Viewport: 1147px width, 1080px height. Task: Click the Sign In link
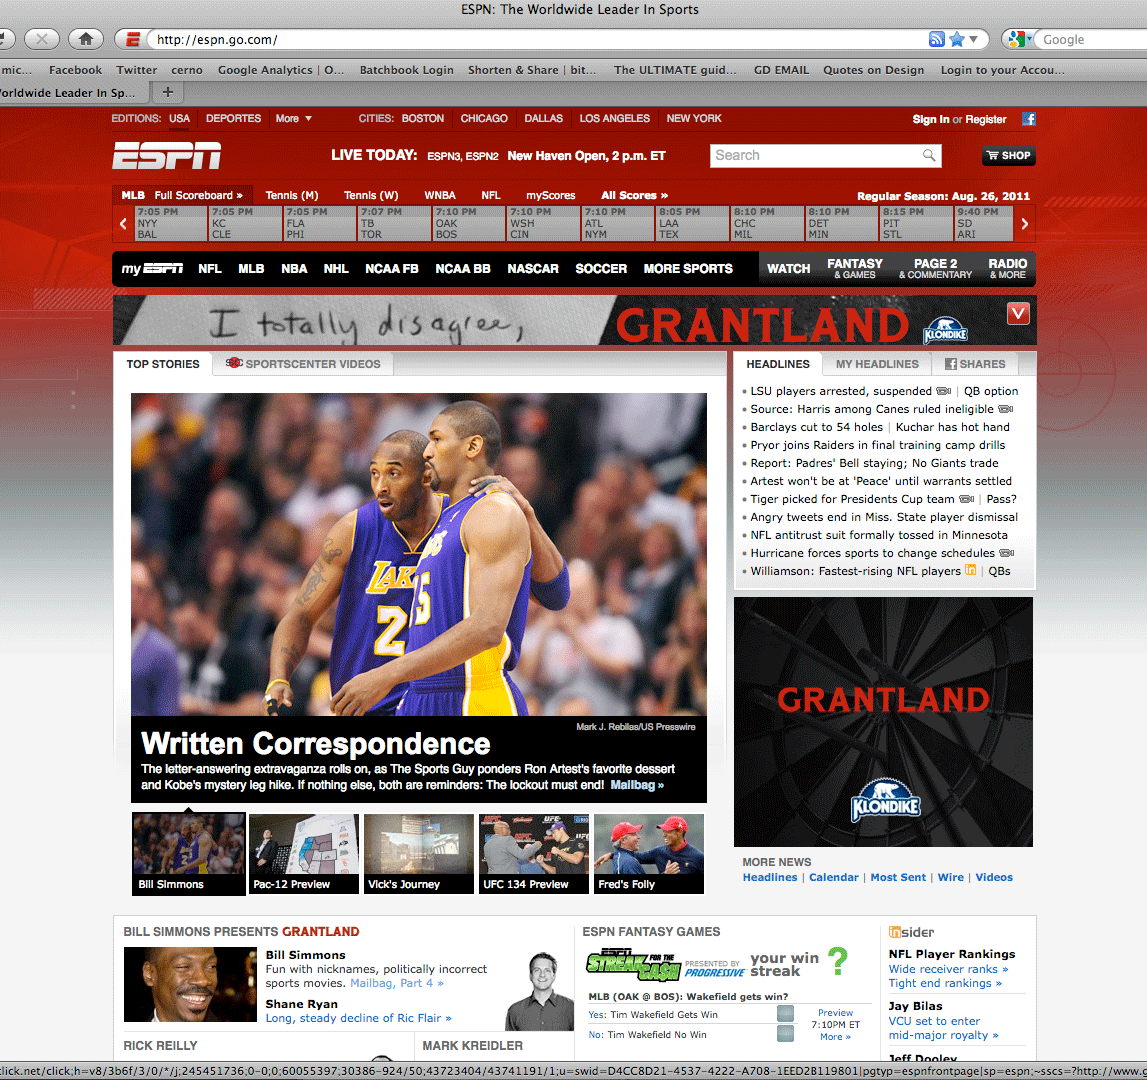click(x=930, y=119)
